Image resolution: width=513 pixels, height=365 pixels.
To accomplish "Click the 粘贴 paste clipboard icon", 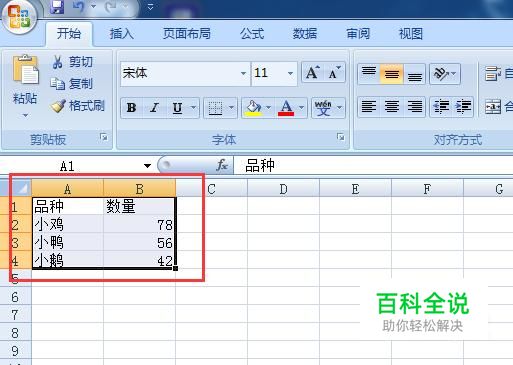I will 25,69.
